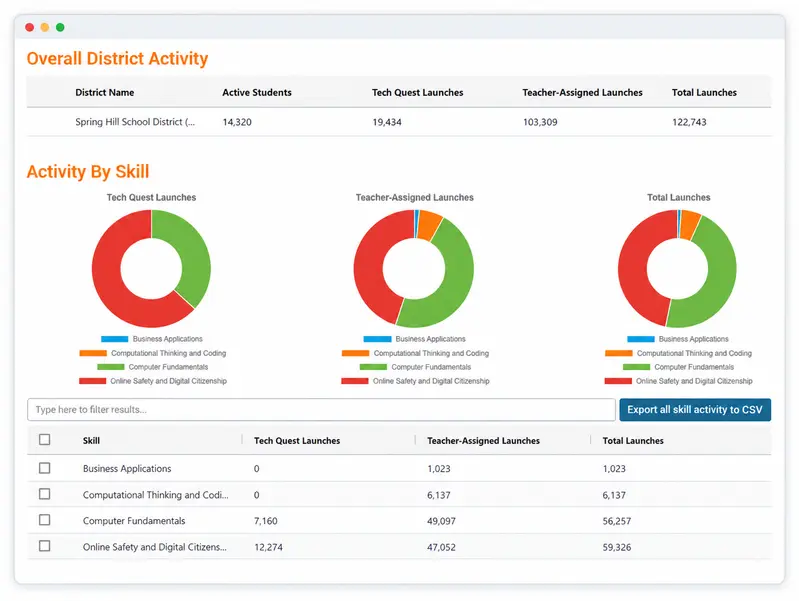
Task: Toggle Computational Thinking legend swatch under Tech Quest chart
Action: point(93,353)
